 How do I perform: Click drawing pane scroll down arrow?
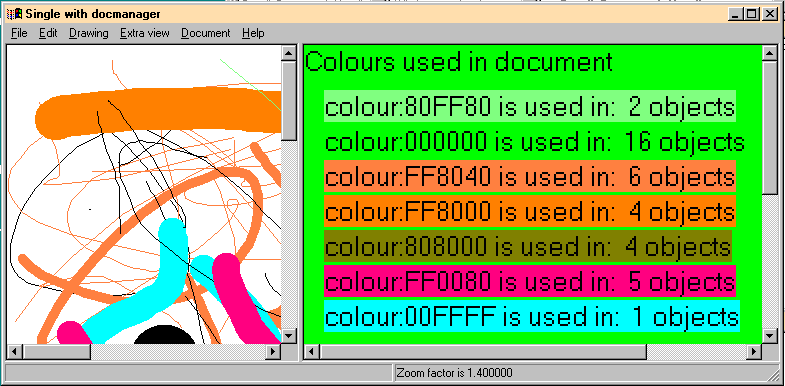[289, 335]
